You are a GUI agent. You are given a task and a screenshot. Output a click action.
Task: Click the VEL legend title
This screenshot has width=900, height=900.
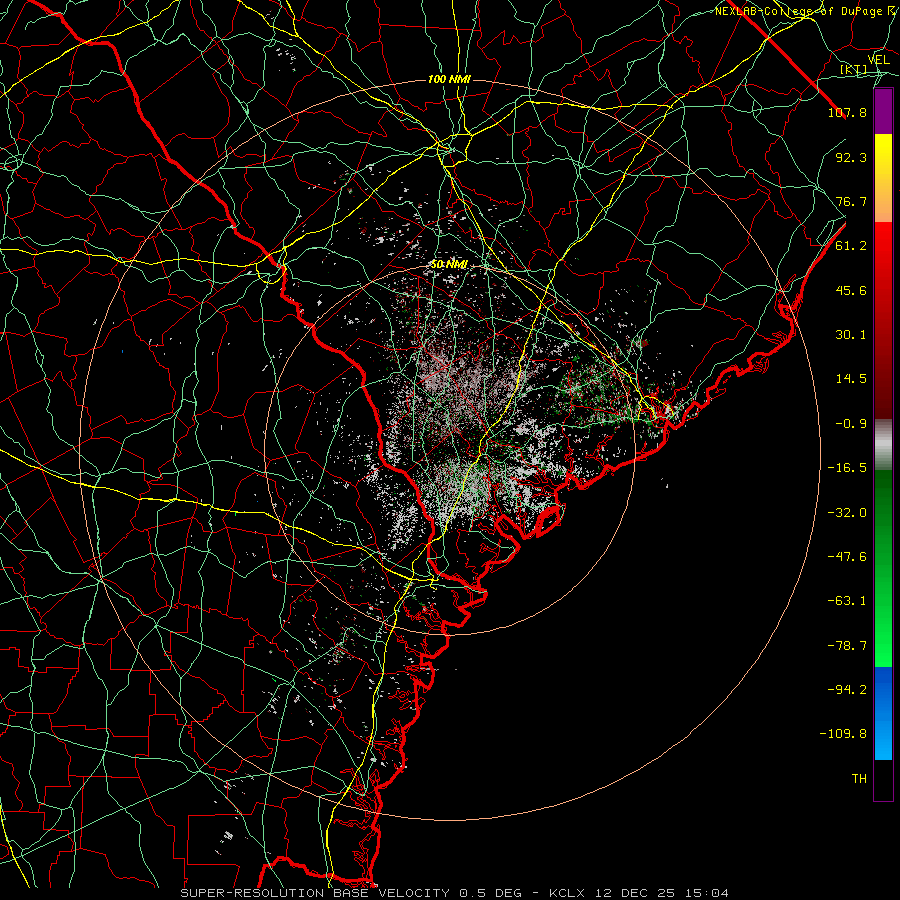879,59
